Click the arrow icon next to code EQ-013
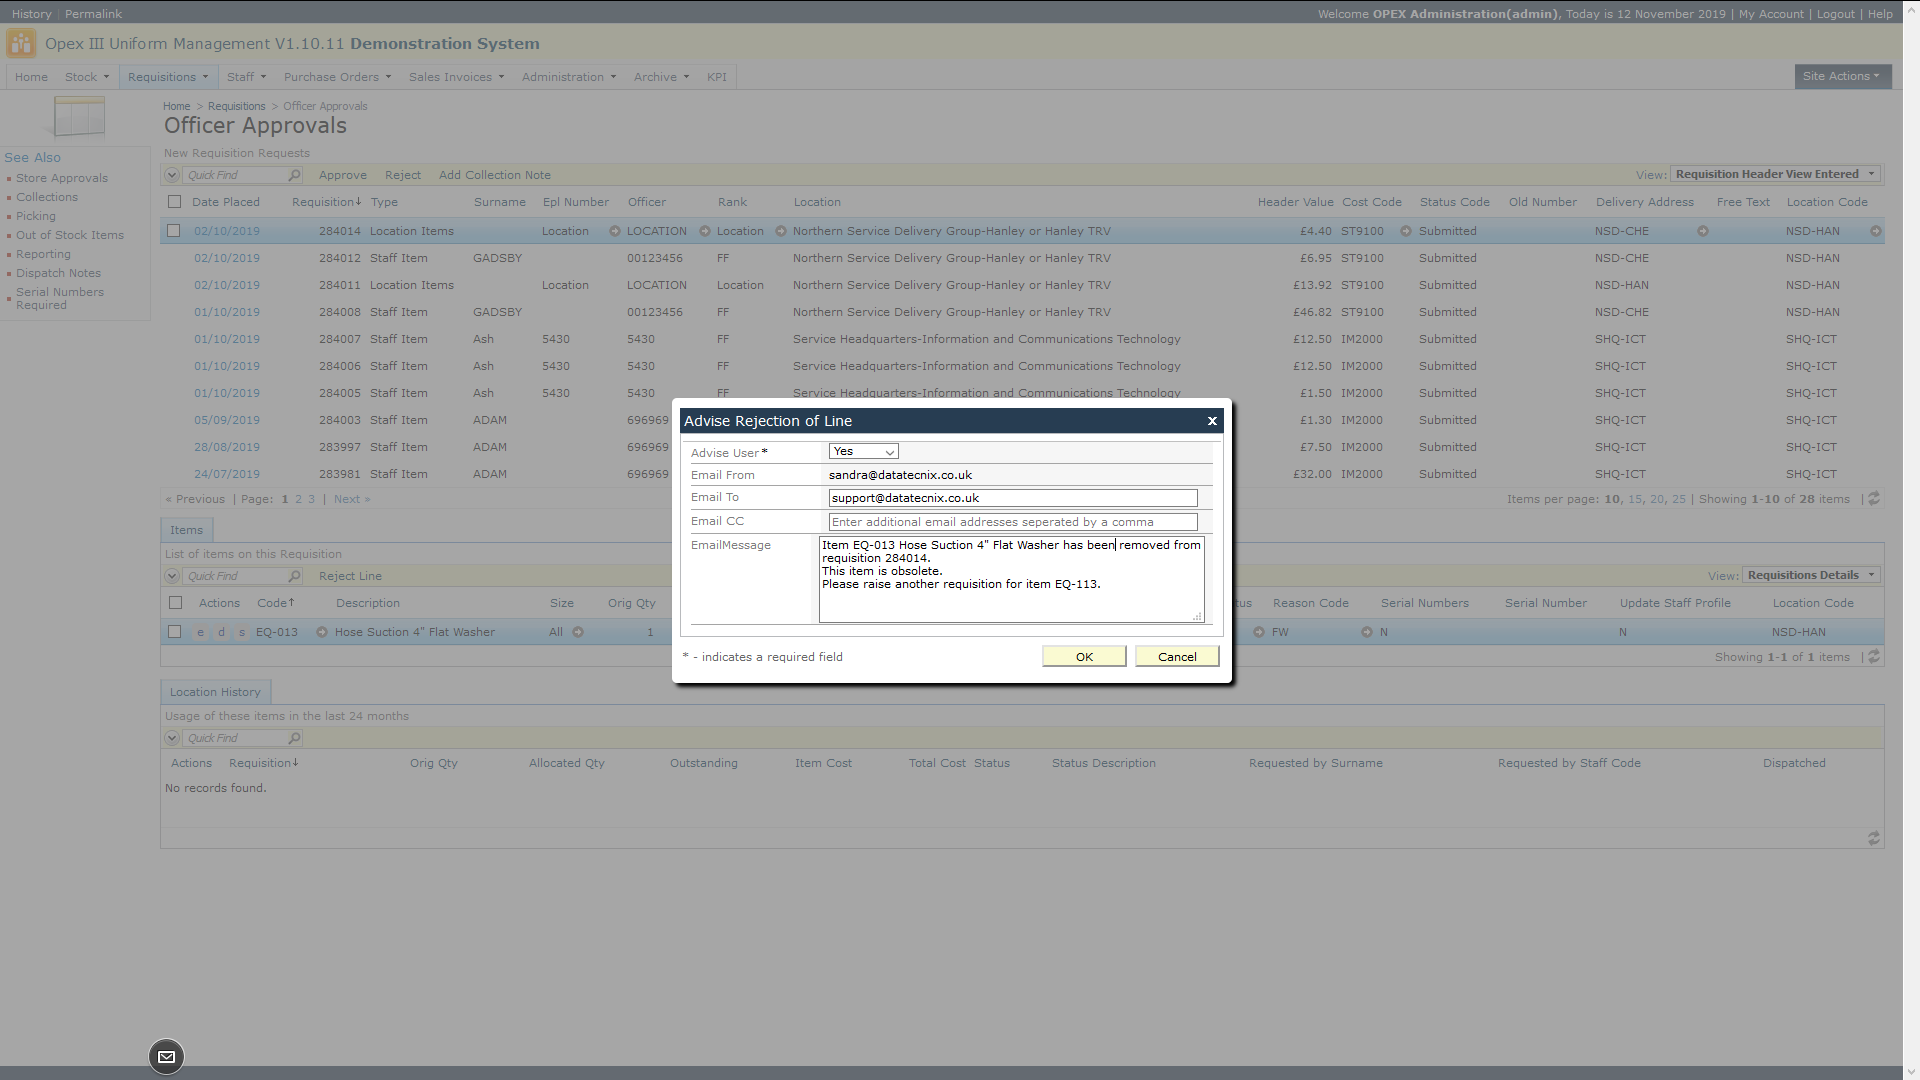The width and height of the screenshot is (1920, 1080). [x=322, y=632]
